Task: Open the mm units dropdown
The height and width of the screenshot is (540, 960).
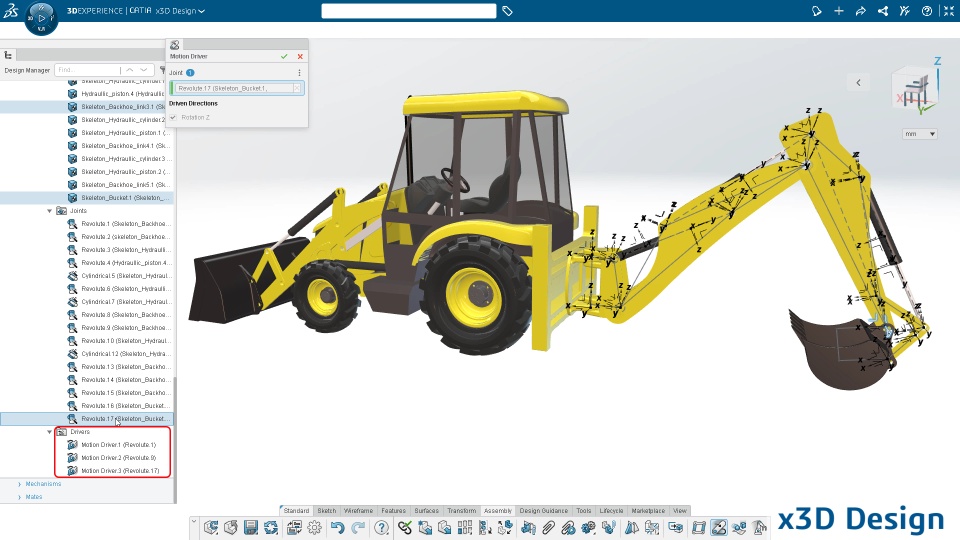Action: (920, 133)
